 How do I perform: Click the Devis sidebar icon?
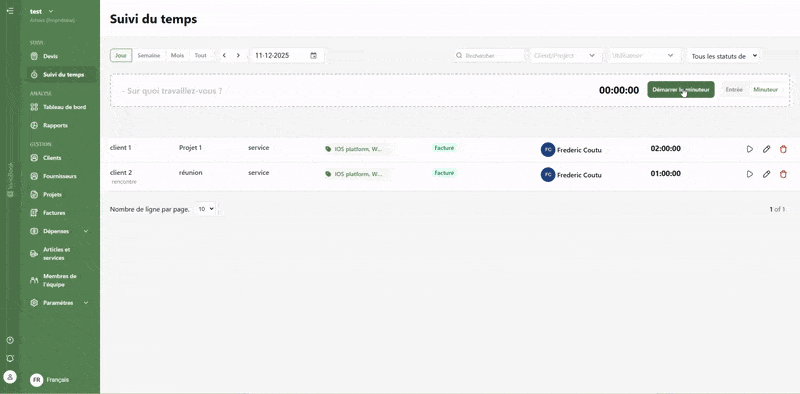[34, 56]
